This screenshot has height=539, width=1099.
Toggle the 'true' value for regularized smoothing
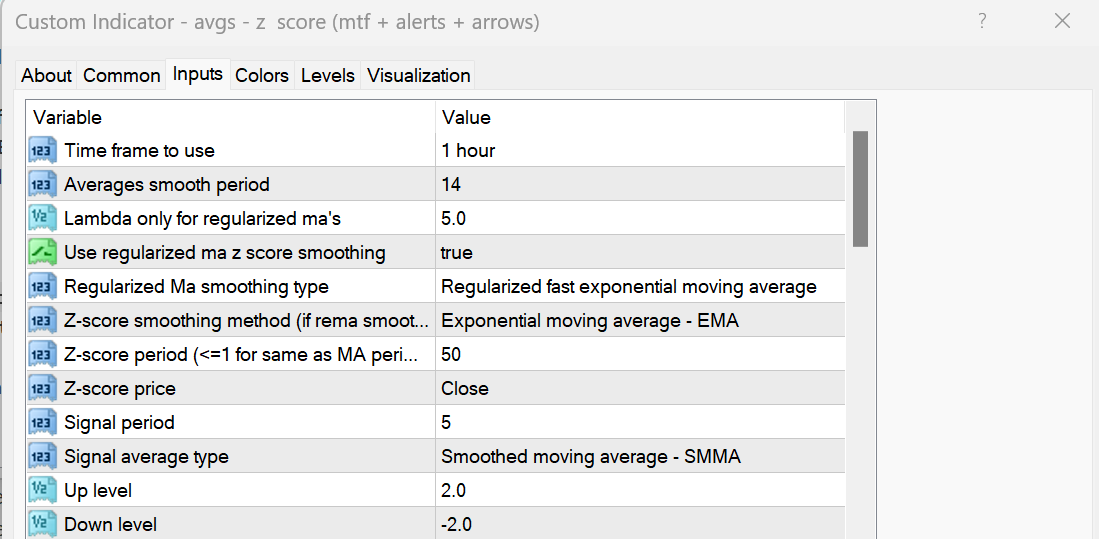point(457,253)
